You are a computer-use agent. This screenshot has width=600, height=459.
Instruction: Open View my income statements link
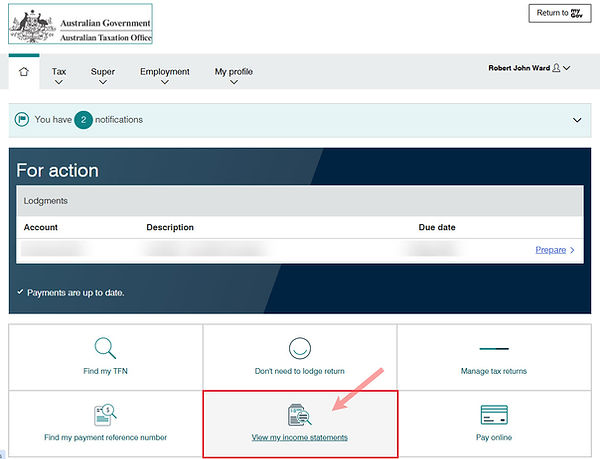coord(300,437)
